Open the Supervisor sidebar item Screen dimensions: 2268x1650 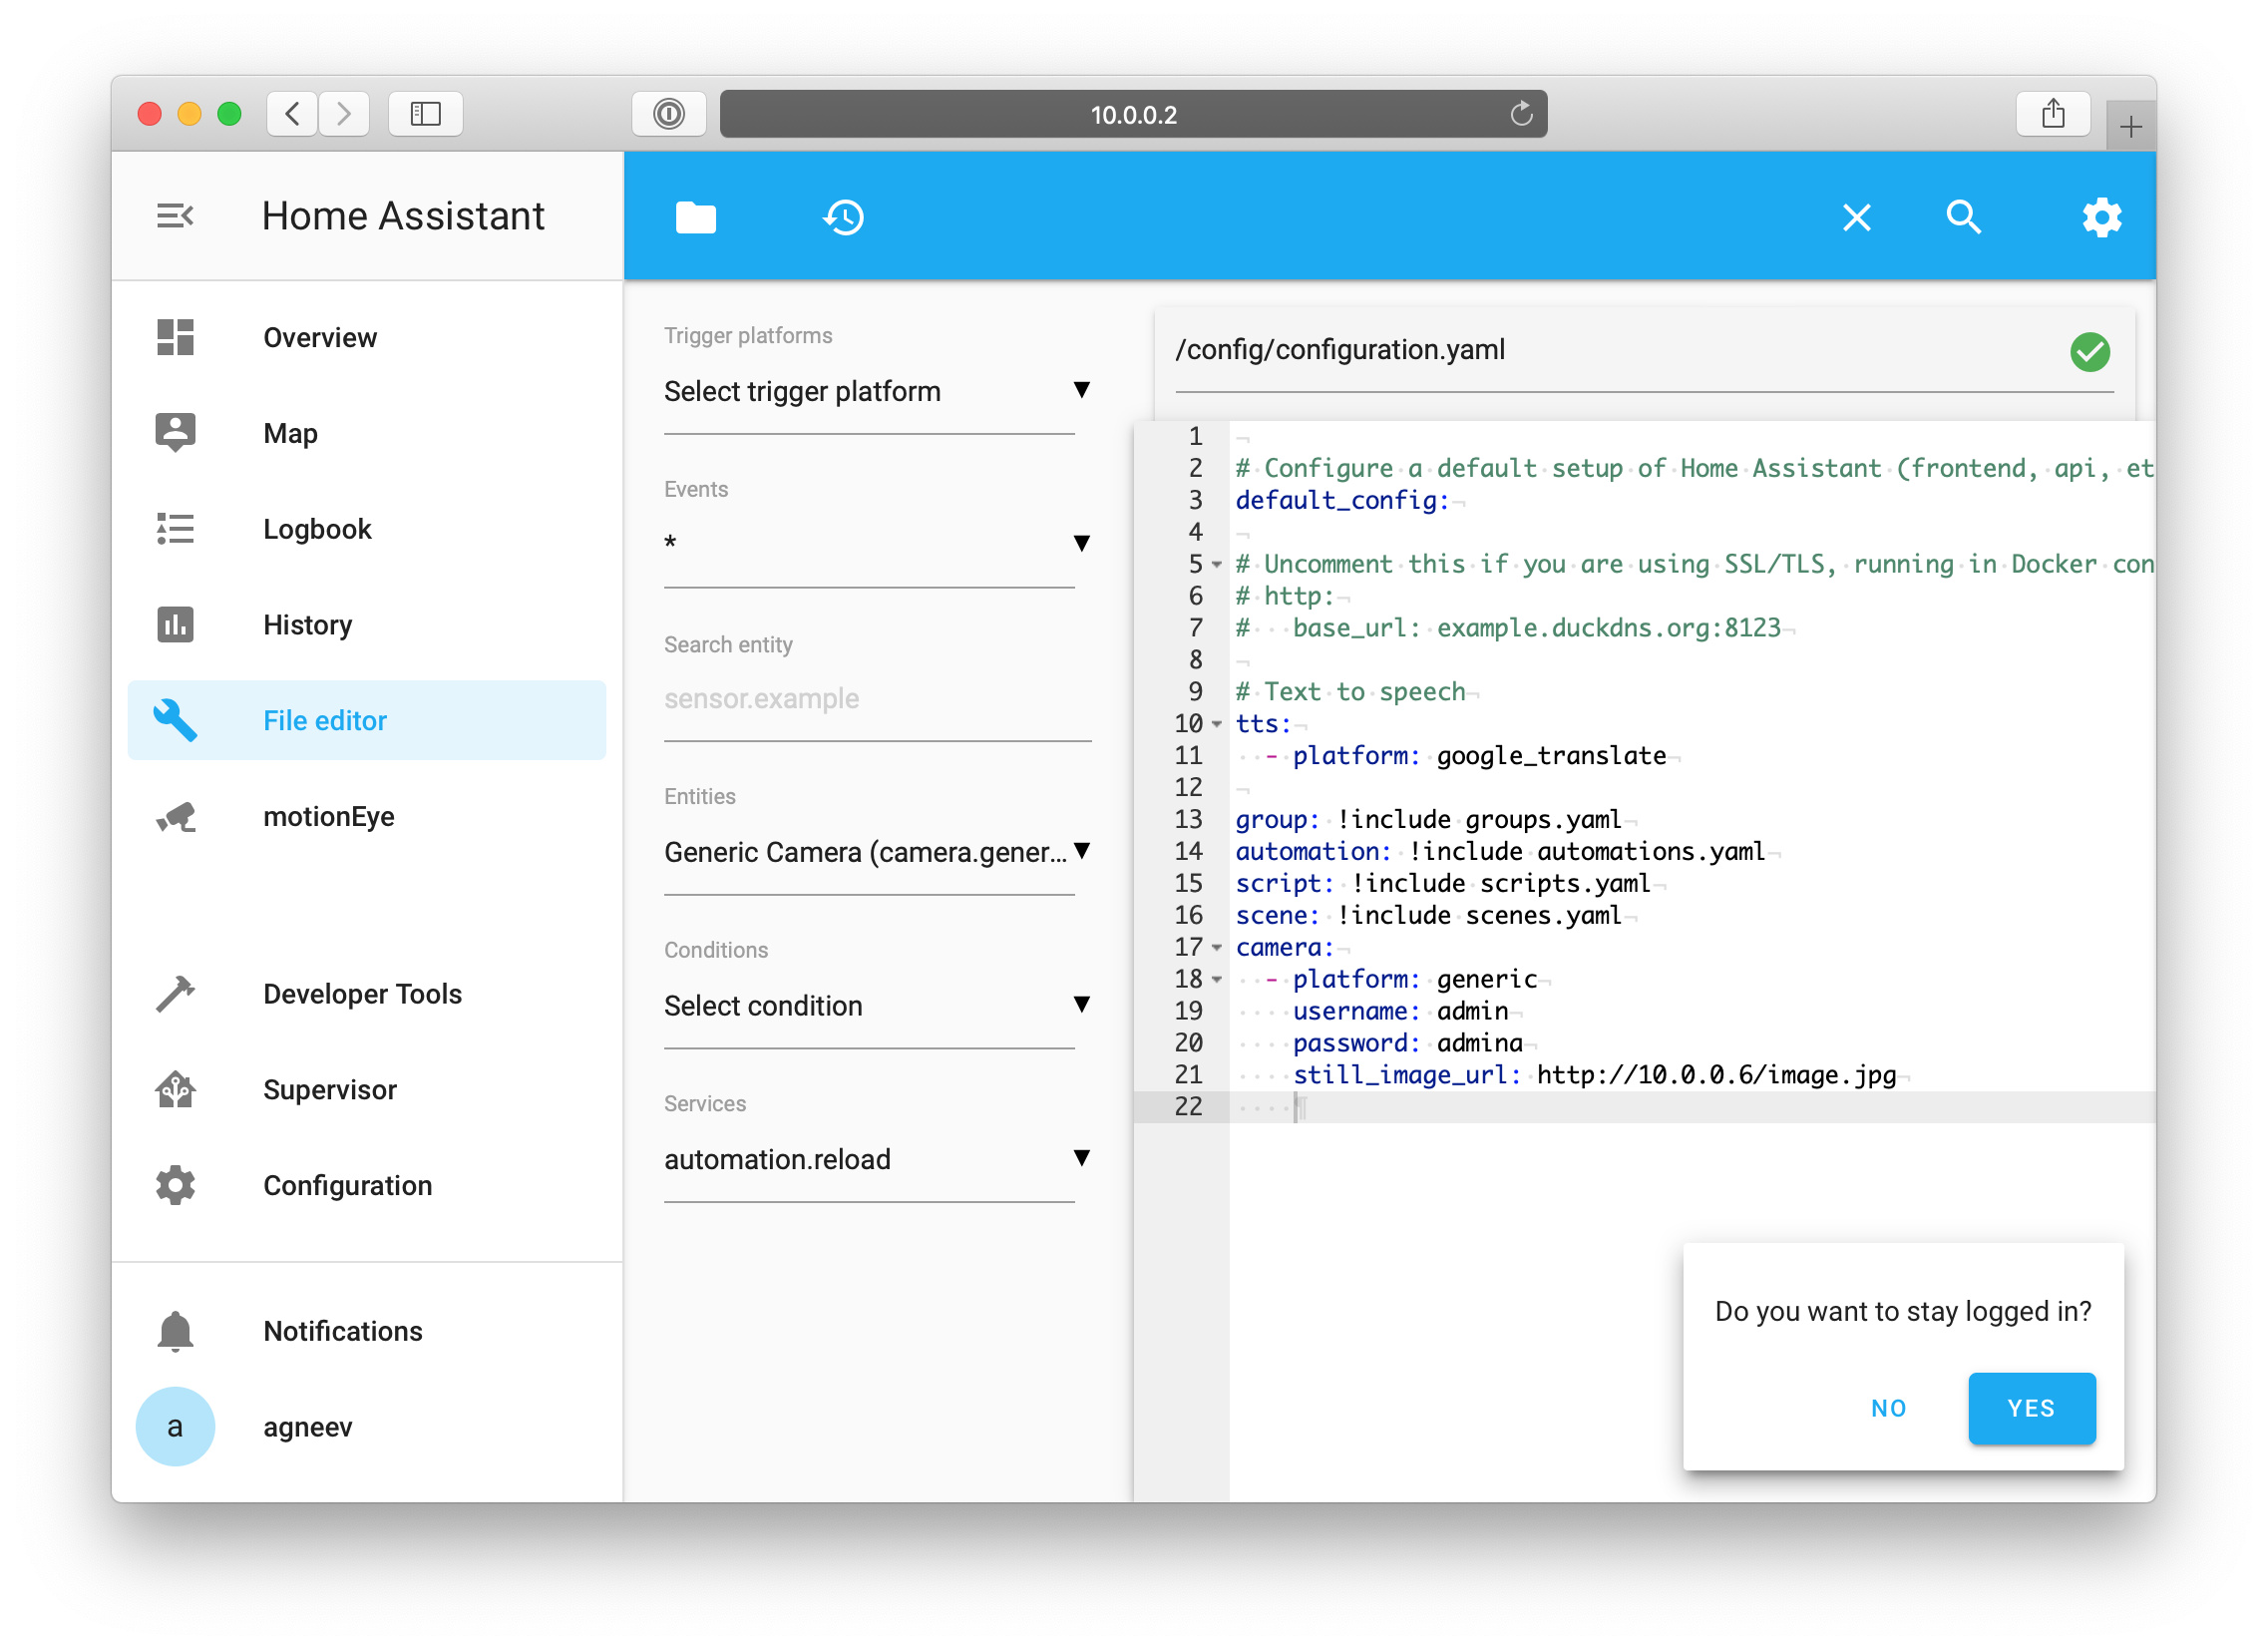329,1089
